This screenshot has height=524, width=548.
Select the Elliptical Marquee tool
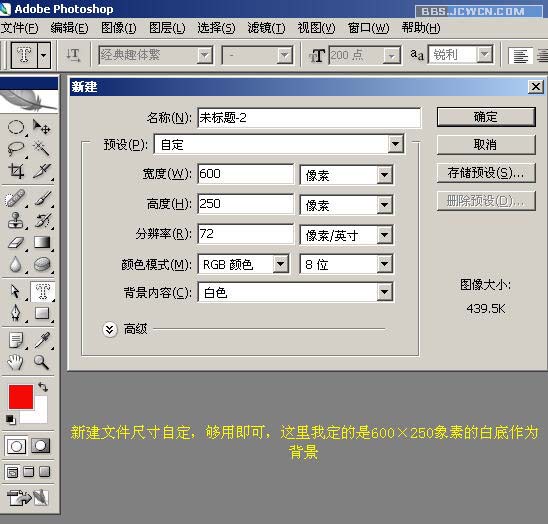point(16,127)
